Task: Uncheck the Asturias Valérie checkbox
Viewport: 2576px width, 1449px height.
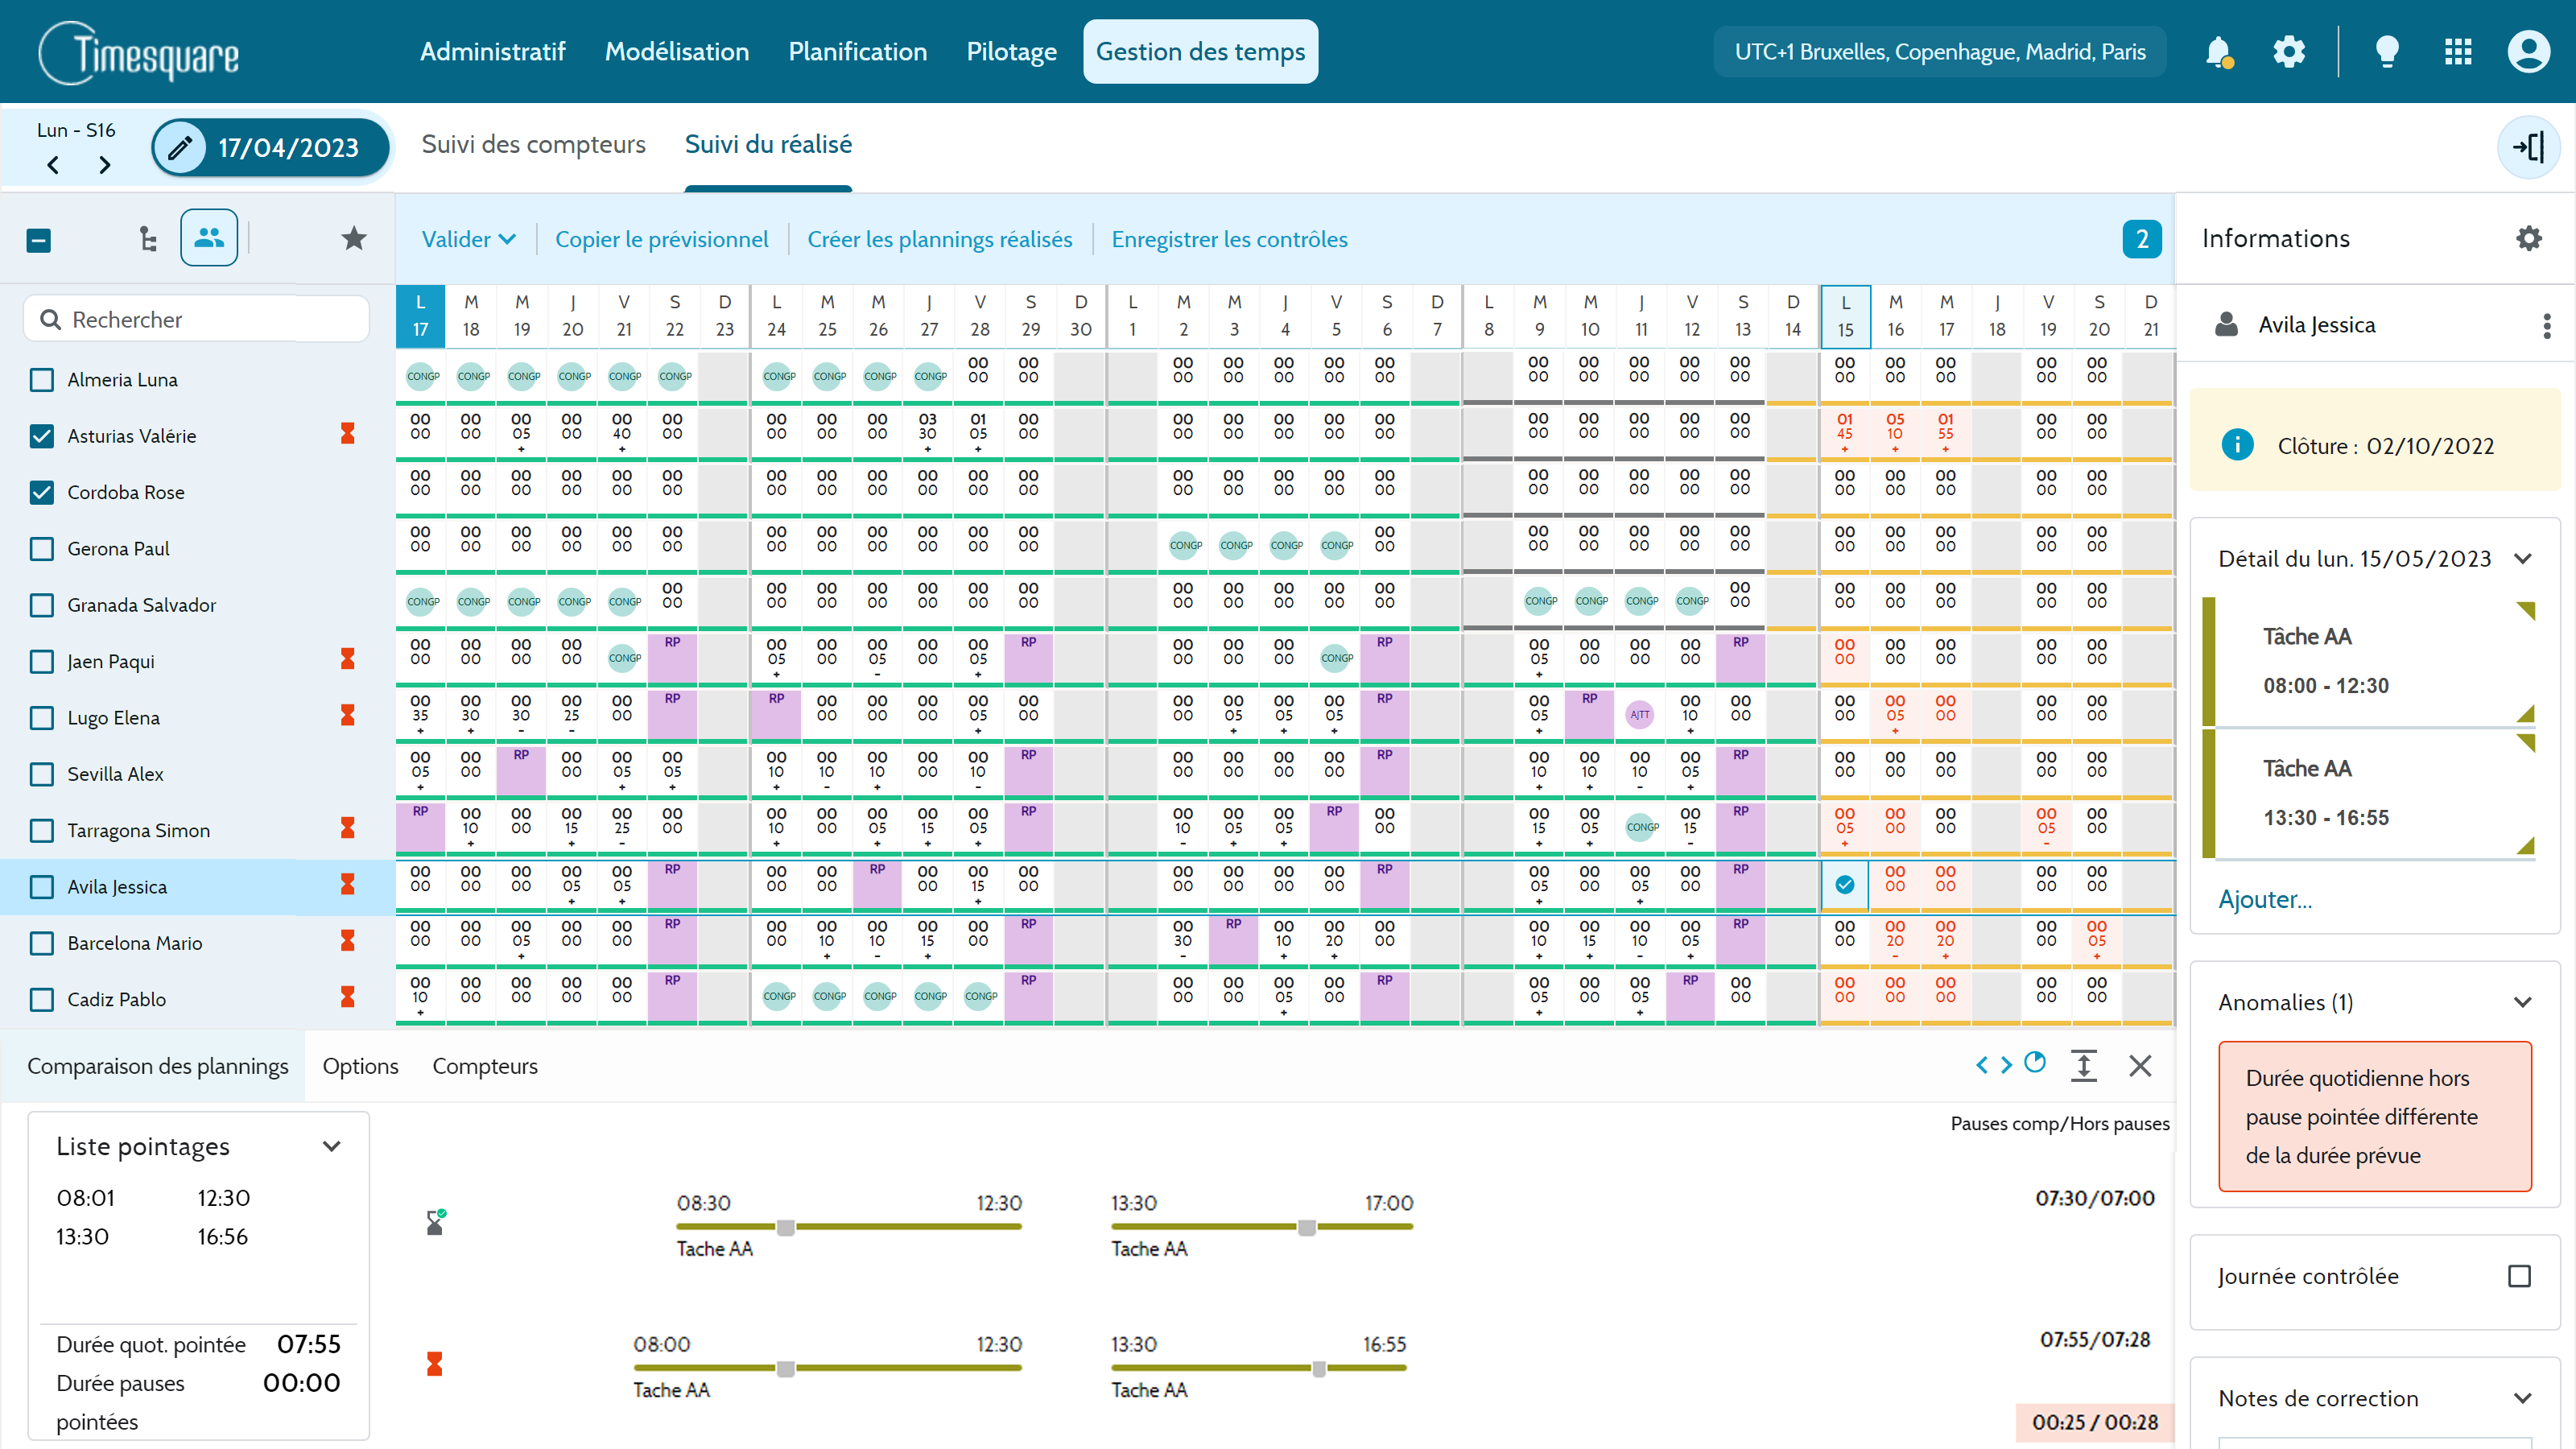Action: [42, 436]
